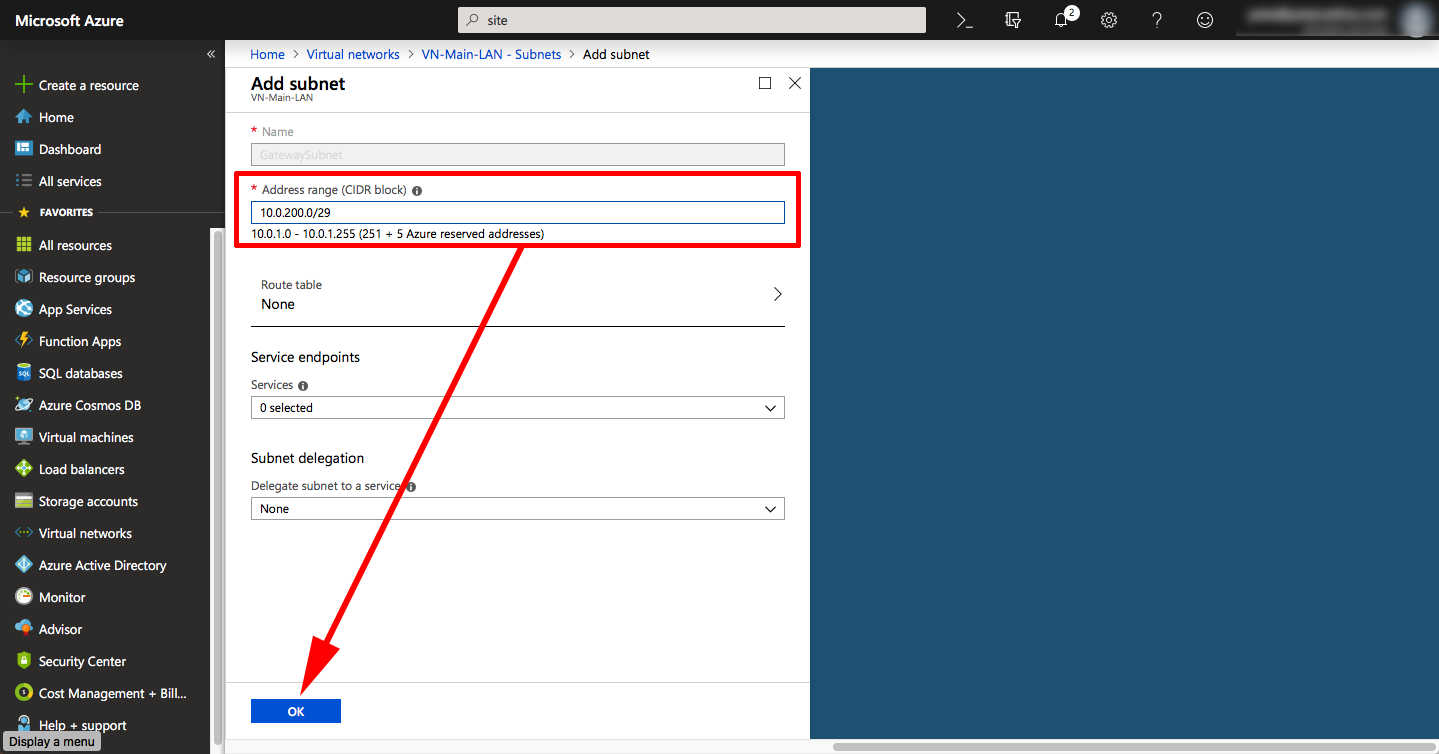Click the horizontal scrollbar at bottom
1439x754 pixels.
pos(1134,746)
